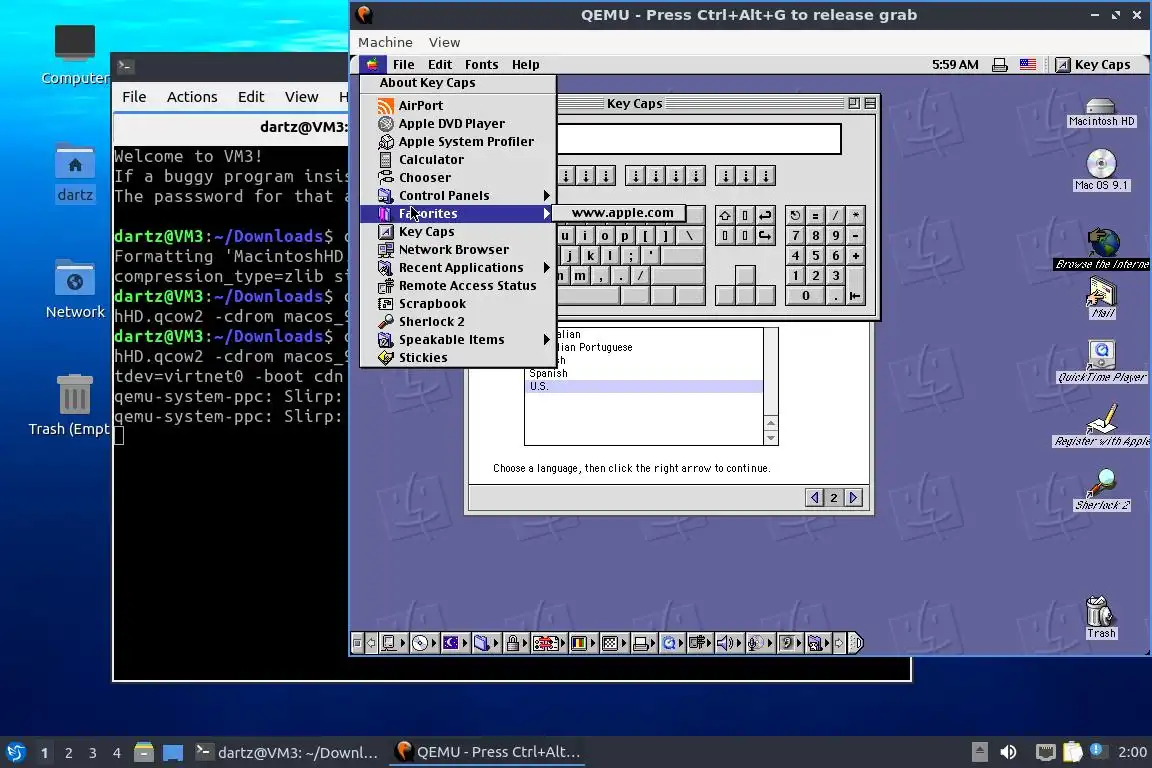
Task: Click the left arrow in setup assistant
Action: coord(814,498)
